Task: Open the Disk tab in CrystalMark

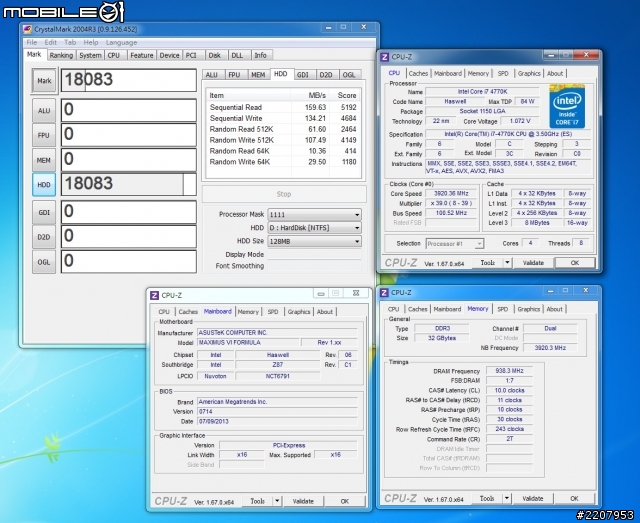Action: [215, 56]
